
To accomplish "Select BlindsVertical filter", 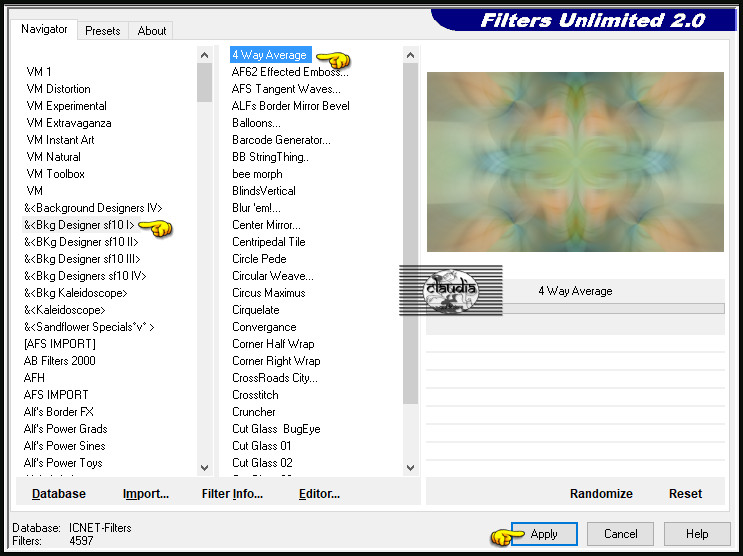I will [x=263, y=191].
